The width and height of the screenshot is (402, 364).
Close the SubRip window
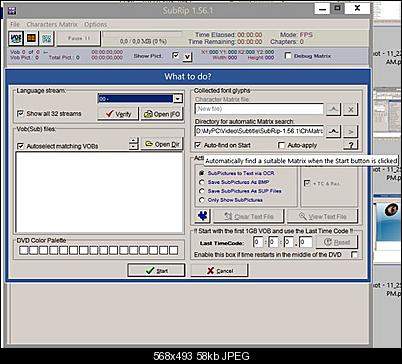tap(357, 8)
